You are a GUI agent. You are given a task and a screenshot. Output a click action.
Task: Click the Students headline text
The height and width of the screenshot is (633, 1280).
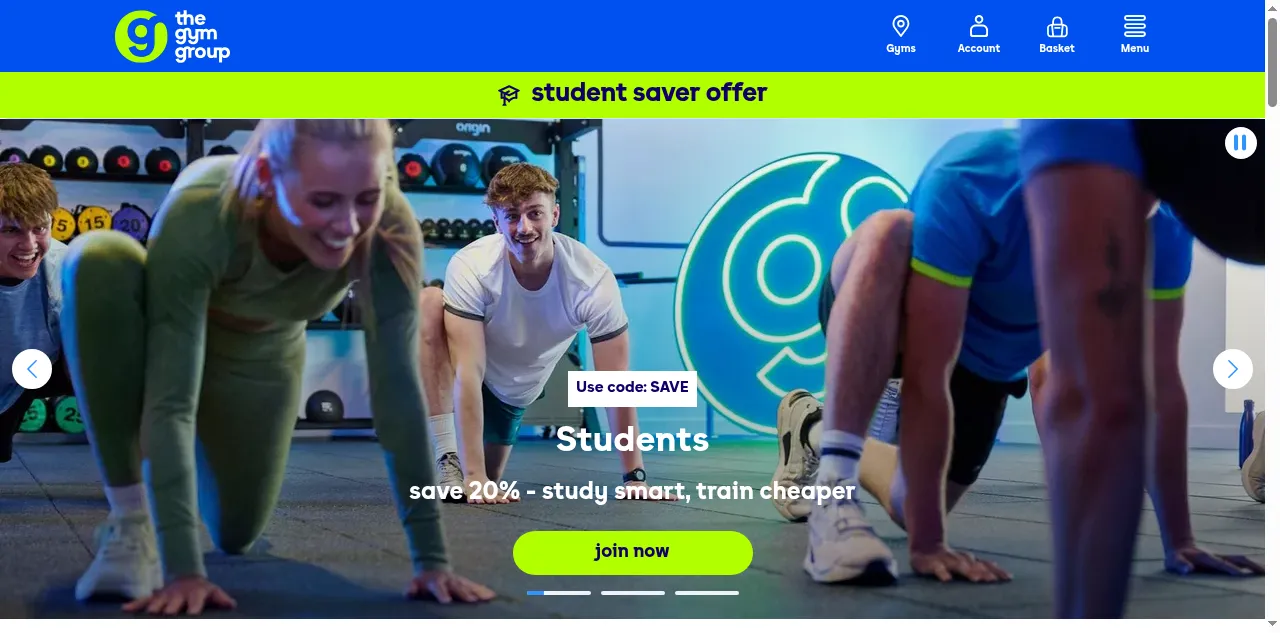coord(632,439)
